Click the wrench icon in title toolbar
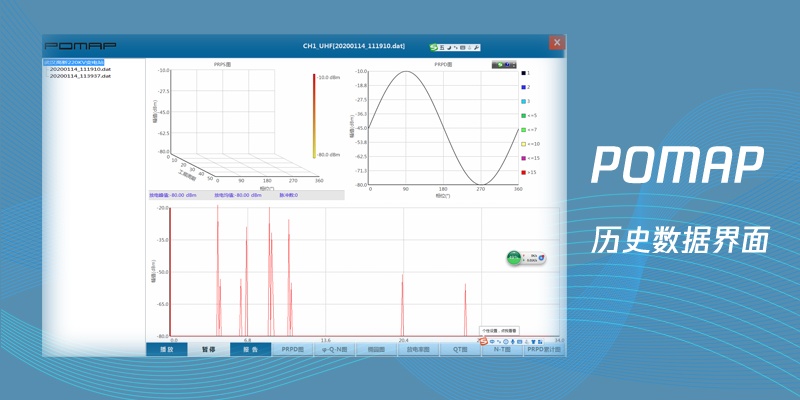The height and width of the screenshot is (400, 800). pos(477,47)
